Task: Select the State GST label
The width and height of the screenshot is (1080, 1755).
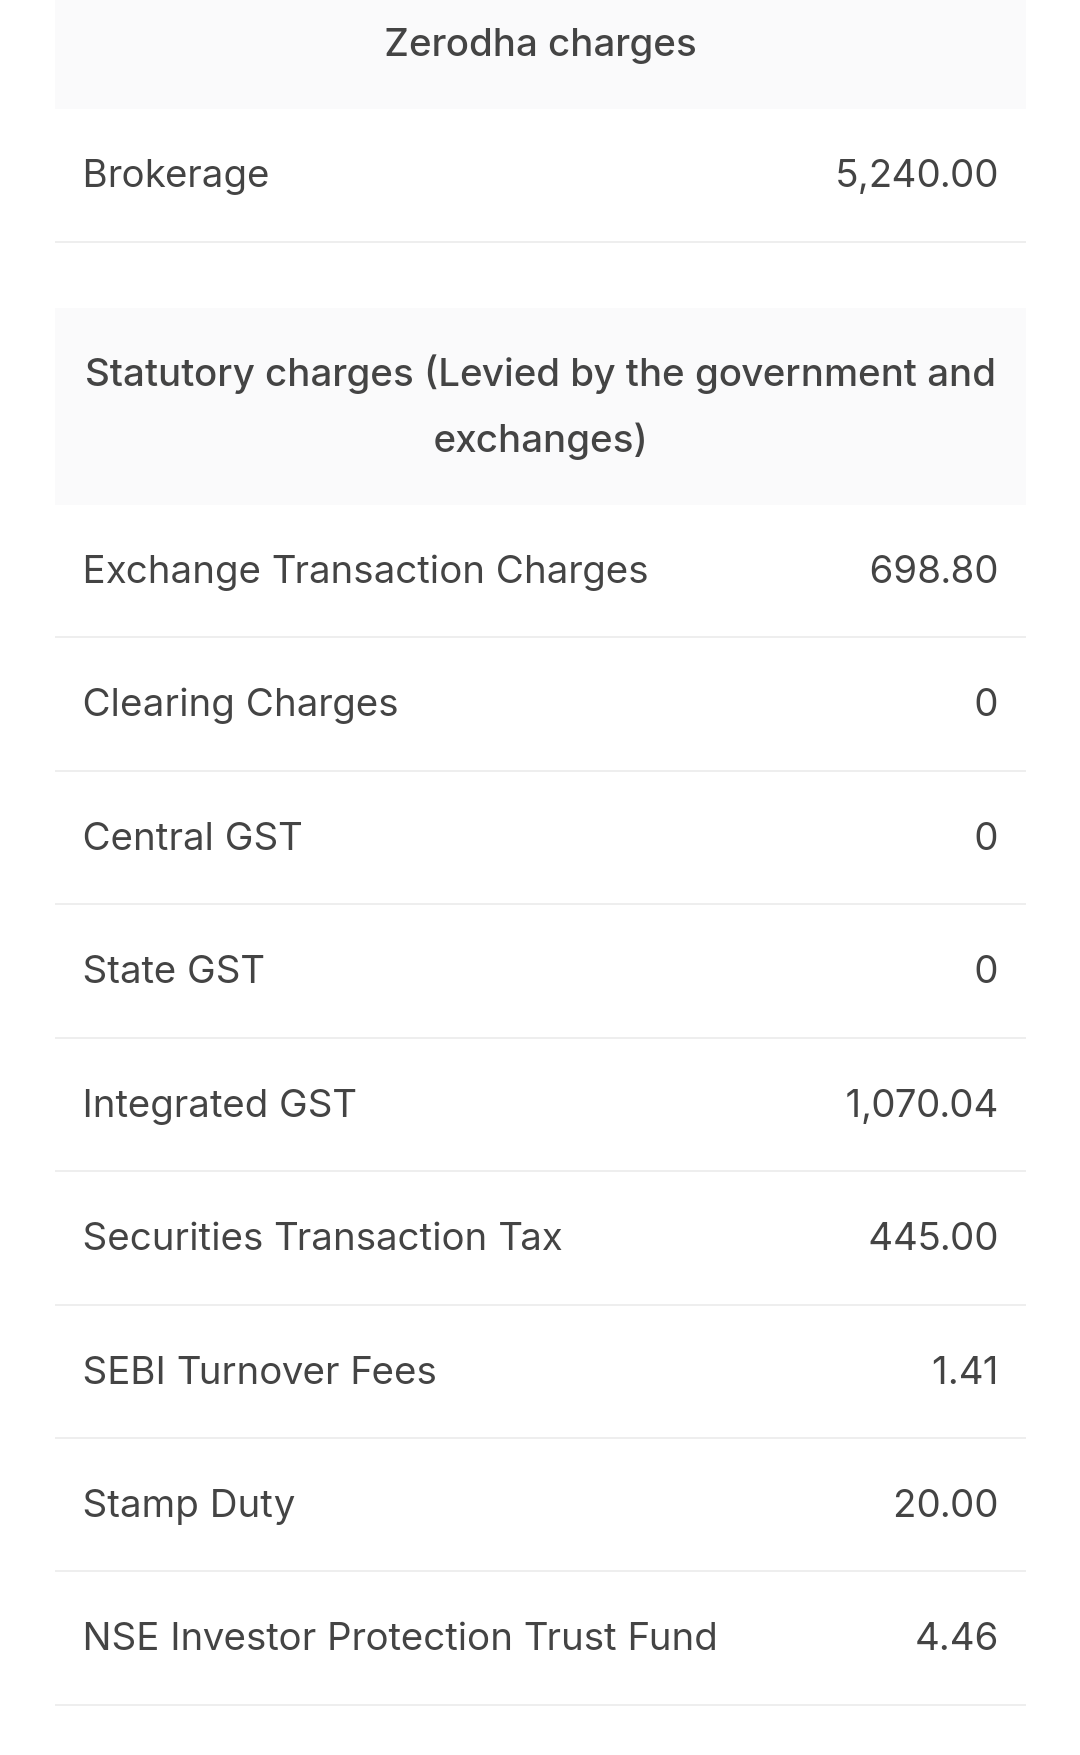Action: pyautogui.click(x=173, y=970)
